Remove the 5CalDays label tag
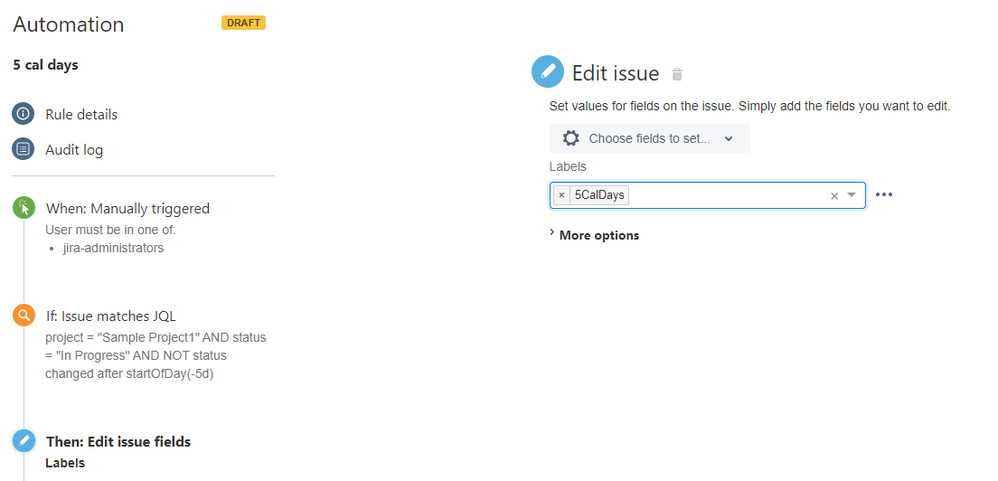998x481 pixels. pos(561,195)
